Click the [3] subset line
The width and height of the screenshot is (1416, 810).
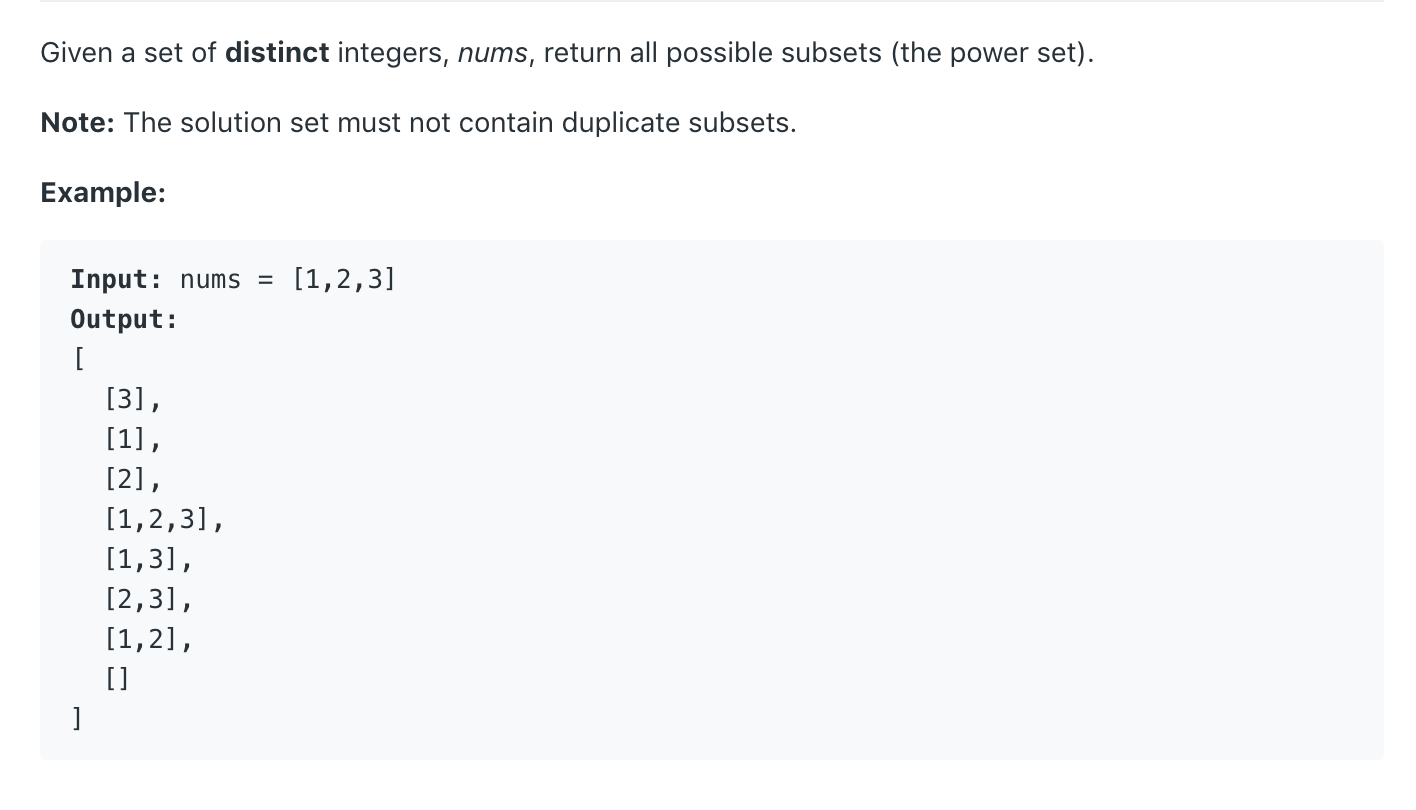point(132,400)
